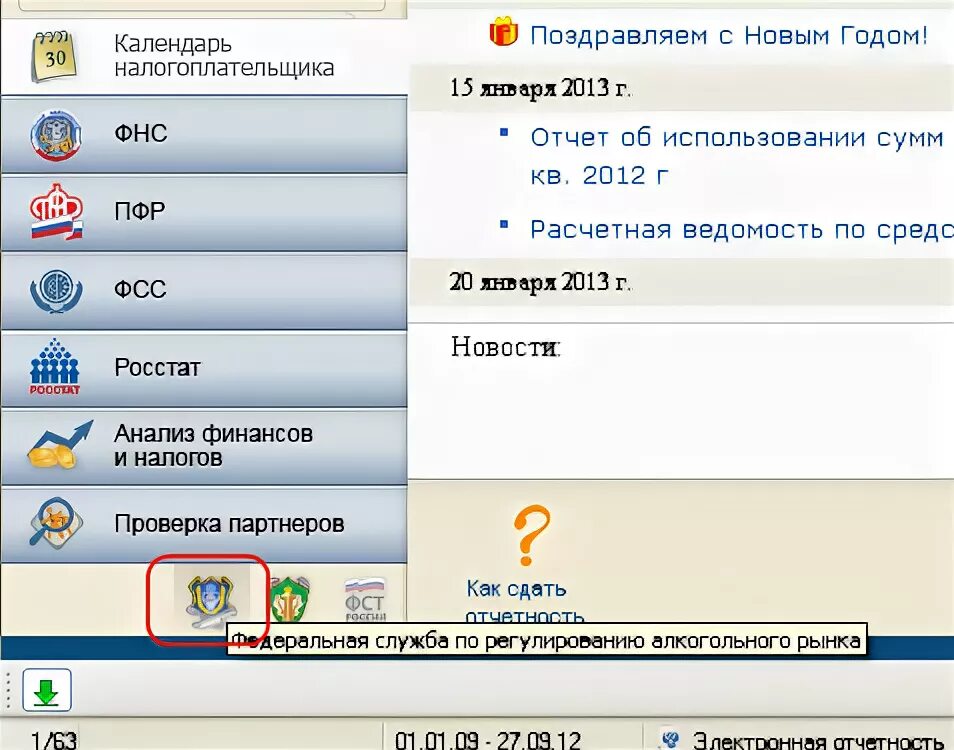
Task: Click the finance analysis chart icon
Action: (x=60, y=445)
